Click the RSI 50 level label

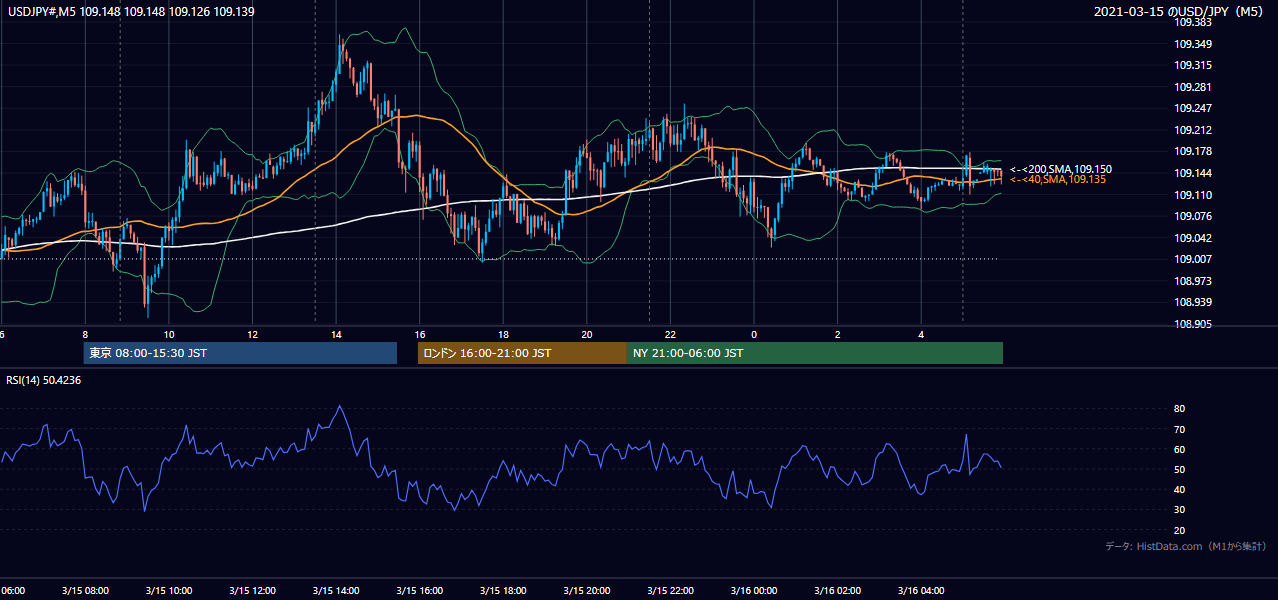[1179, 469]
